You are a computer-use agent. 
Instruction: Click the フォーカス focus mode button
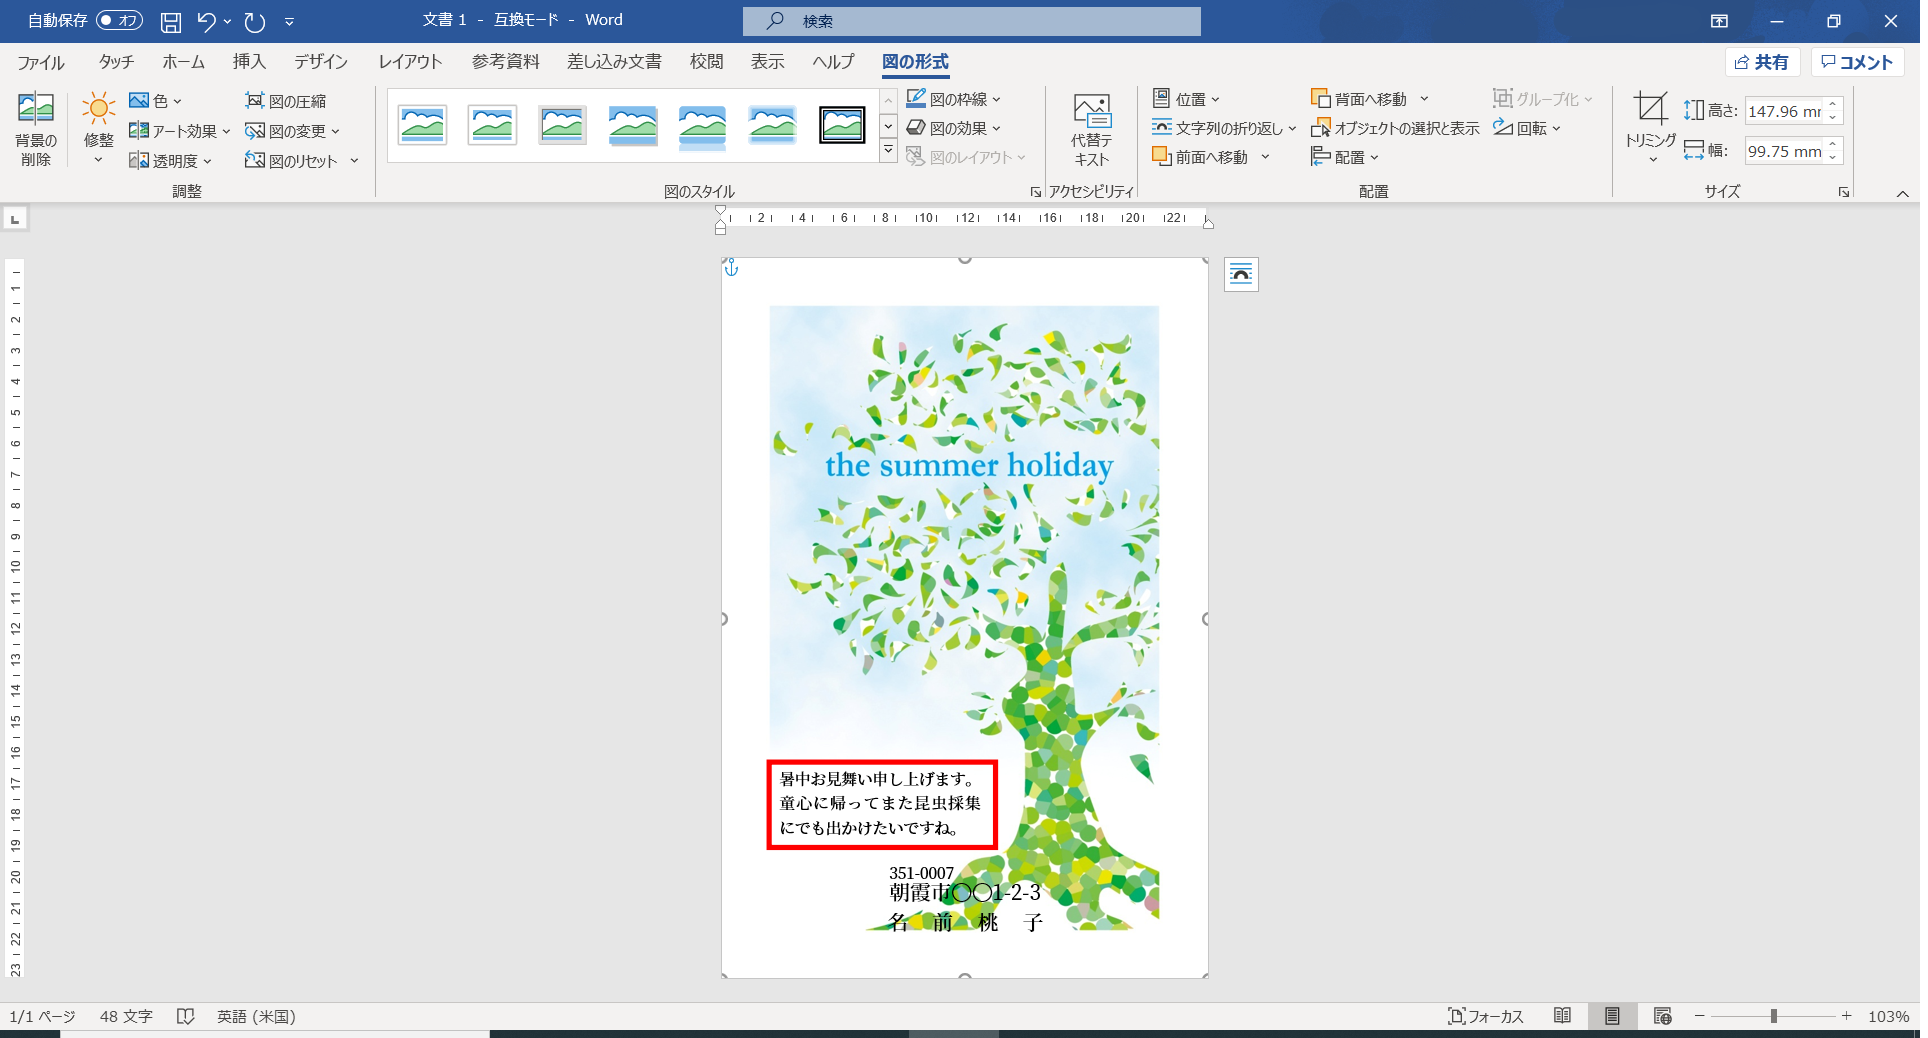point(1486,1016)
